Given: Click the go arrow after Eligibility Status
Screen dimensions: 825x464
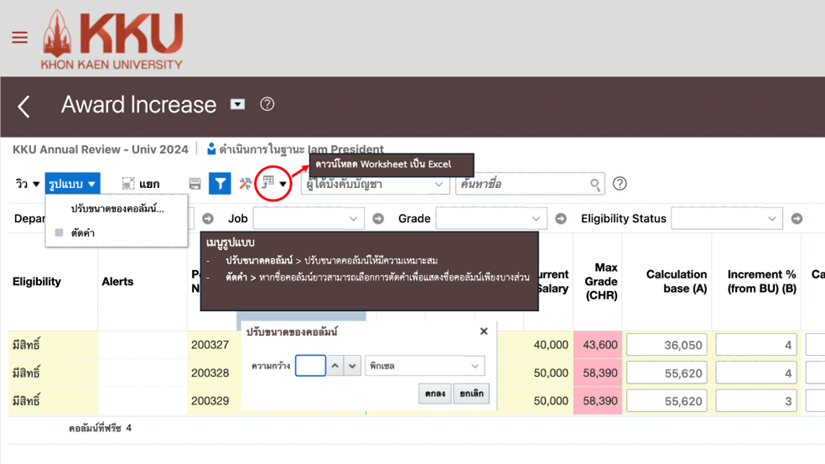Looking at the screenshot, I should pos(797,219).
